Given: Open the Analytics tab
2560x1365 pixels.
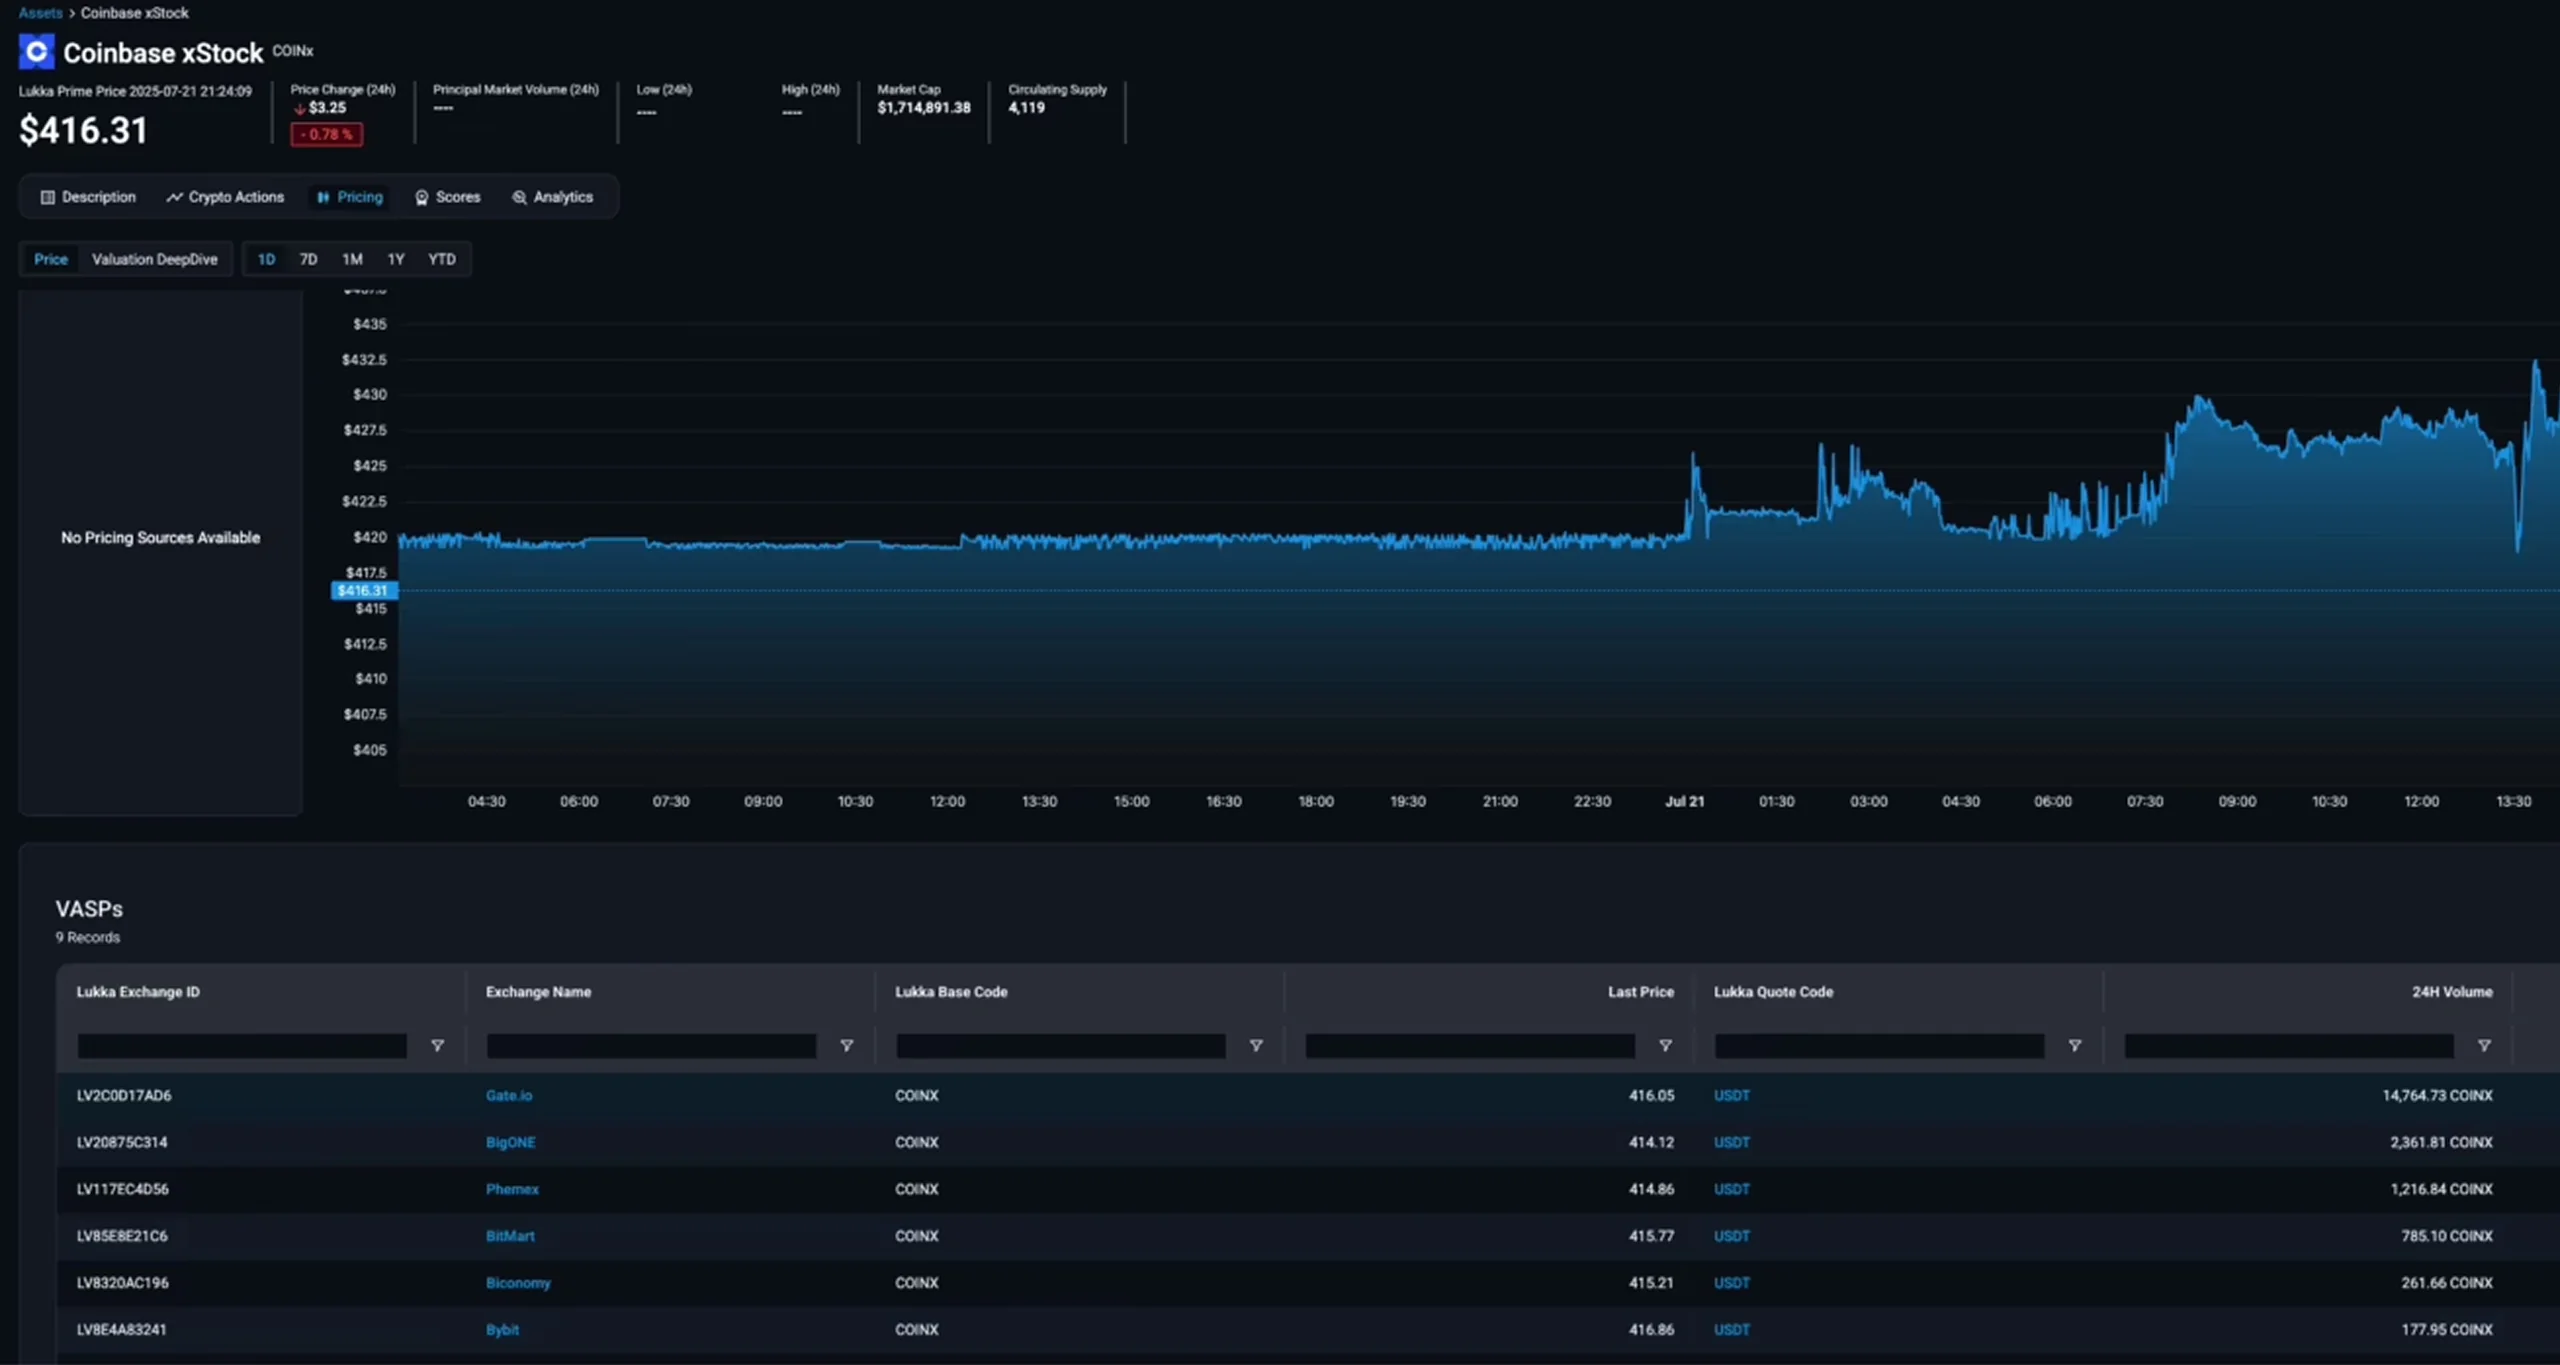Looking at the screenshot, I should click(553, 197).
